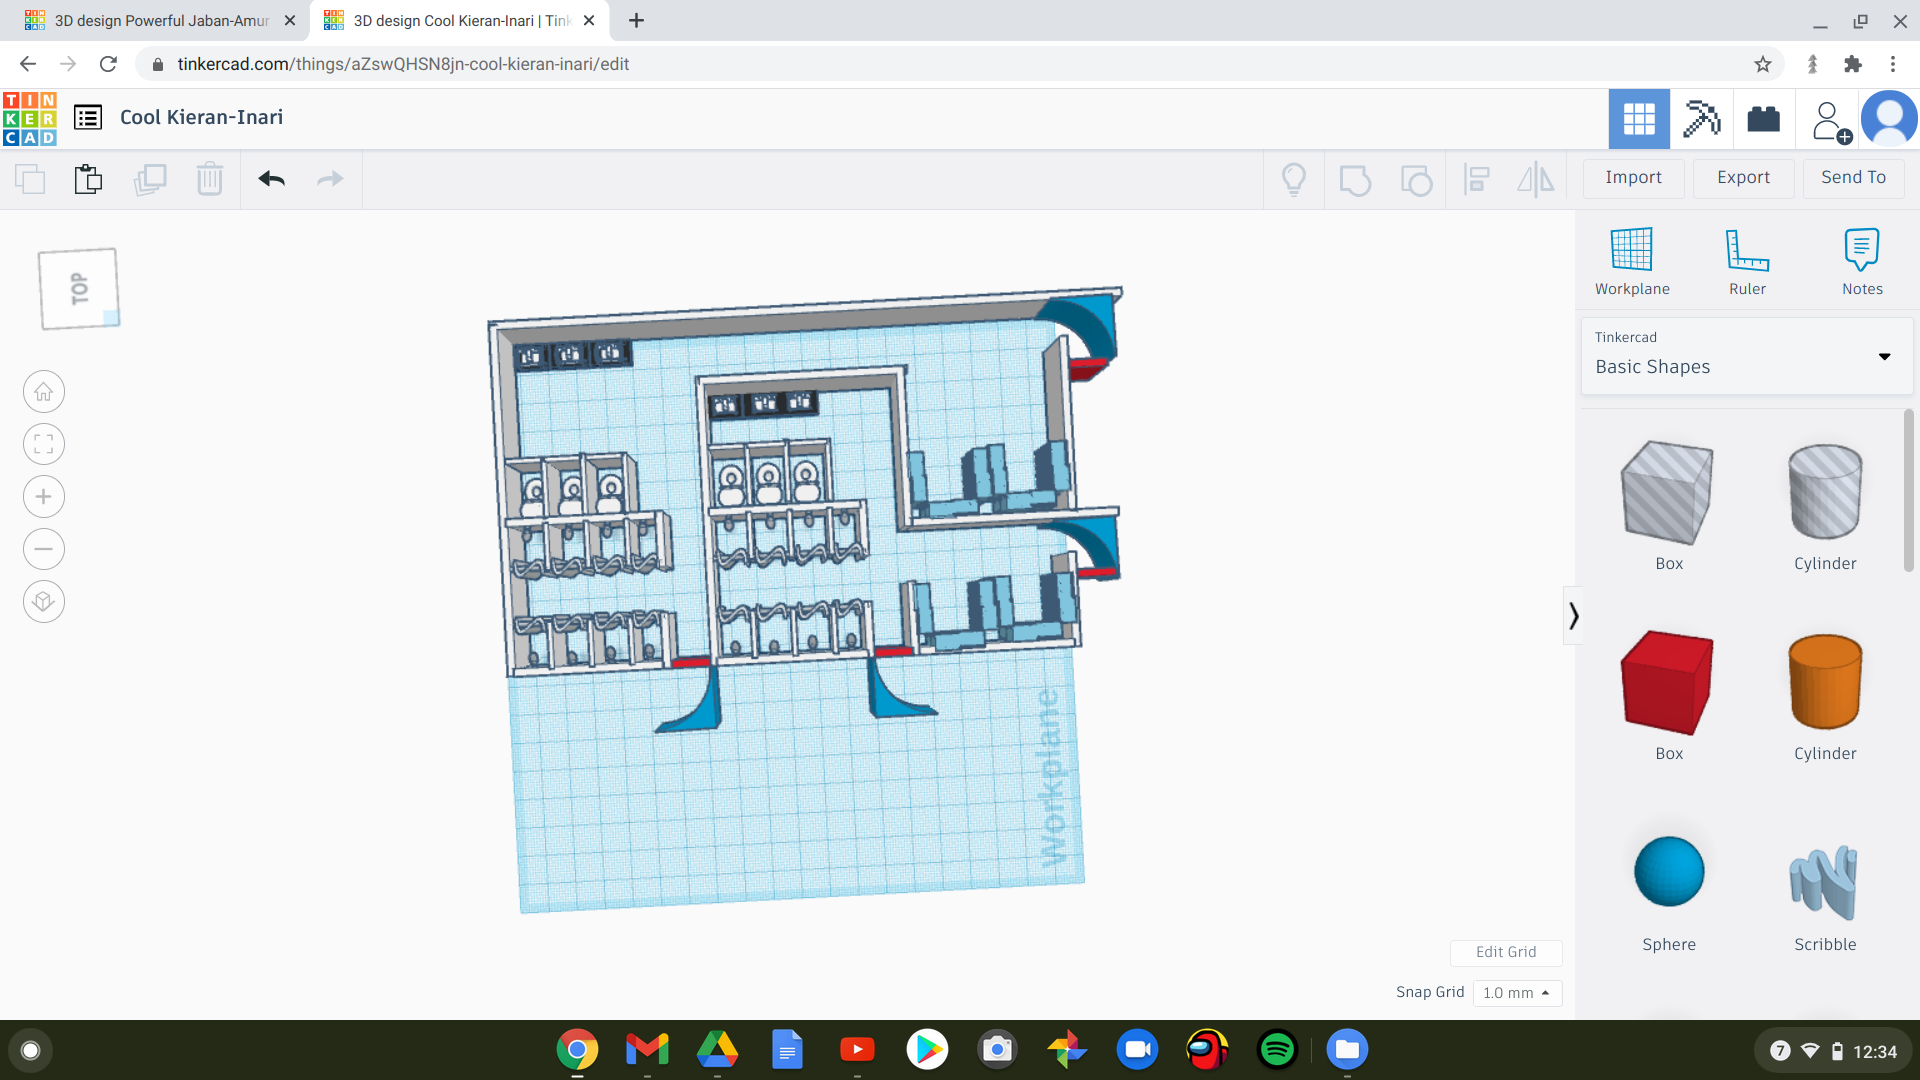Screen dimensions: 1920x1080
Task: Bookmark this page with star icon
Action: (x=1763, y=64)
